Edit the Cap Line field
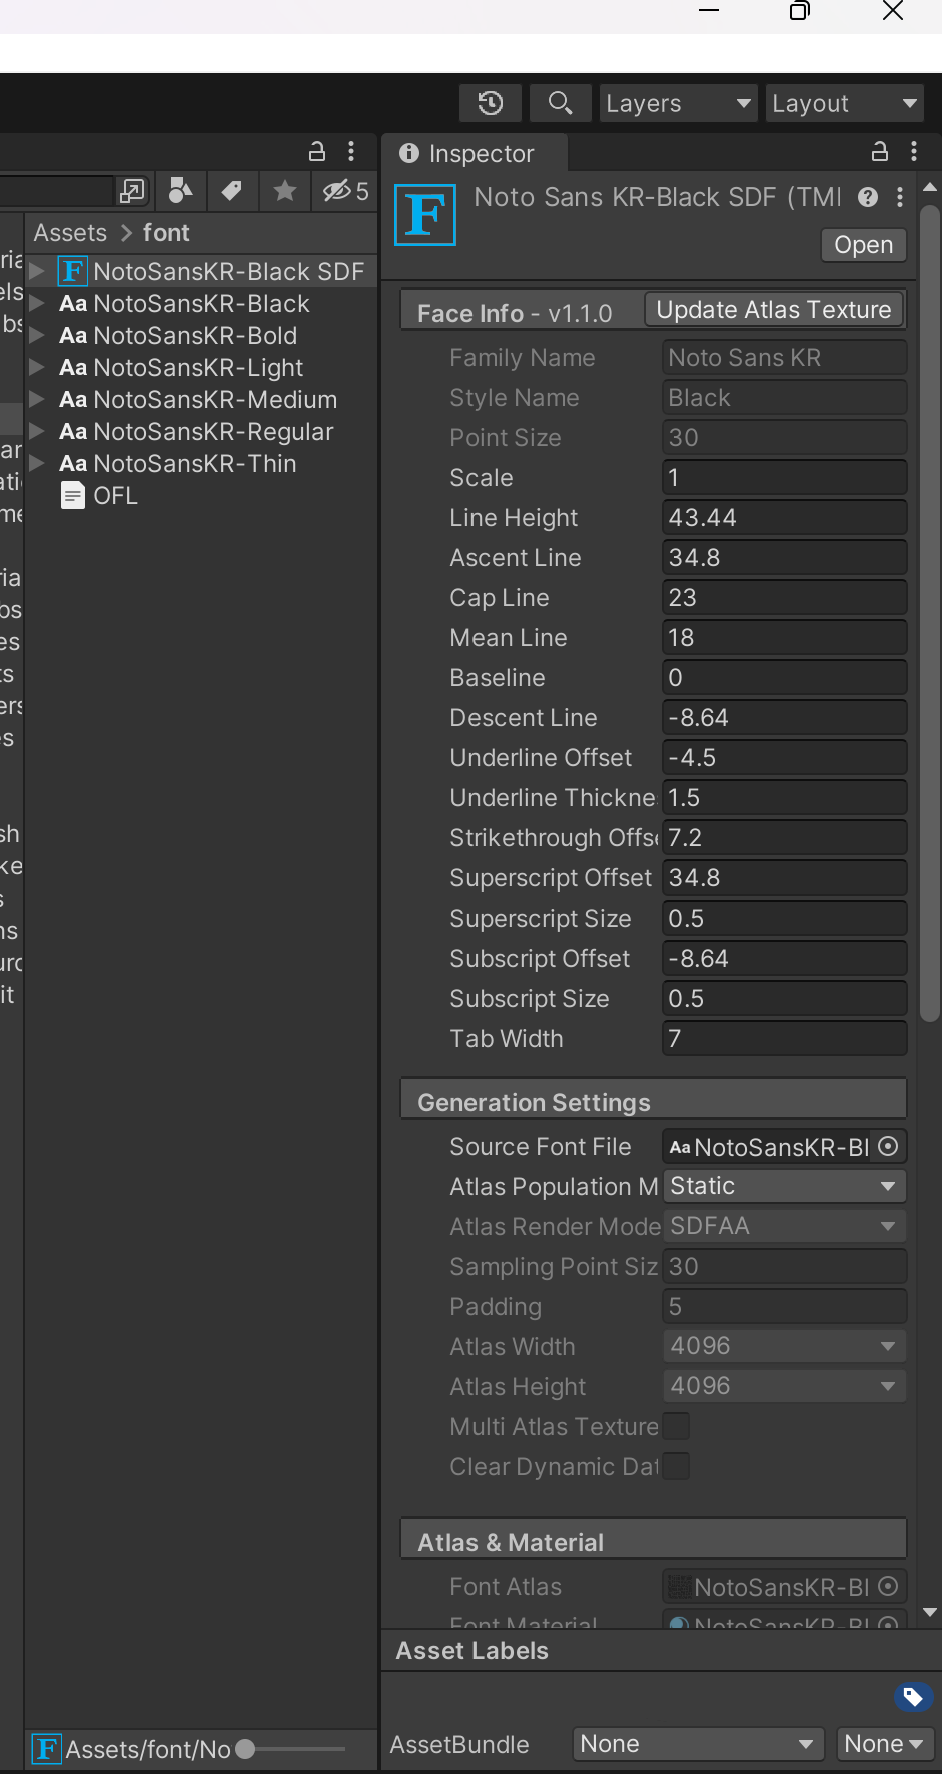The height and width of the screenshot is (1774, 942). click(x=784, y=597)
